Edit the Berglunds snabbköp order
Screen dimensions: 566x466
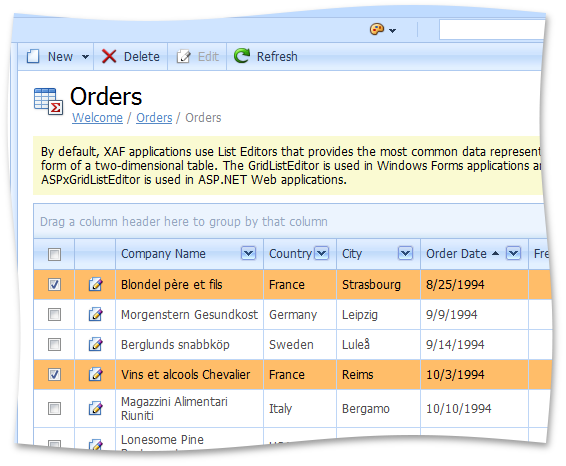(x=96, y=344)
